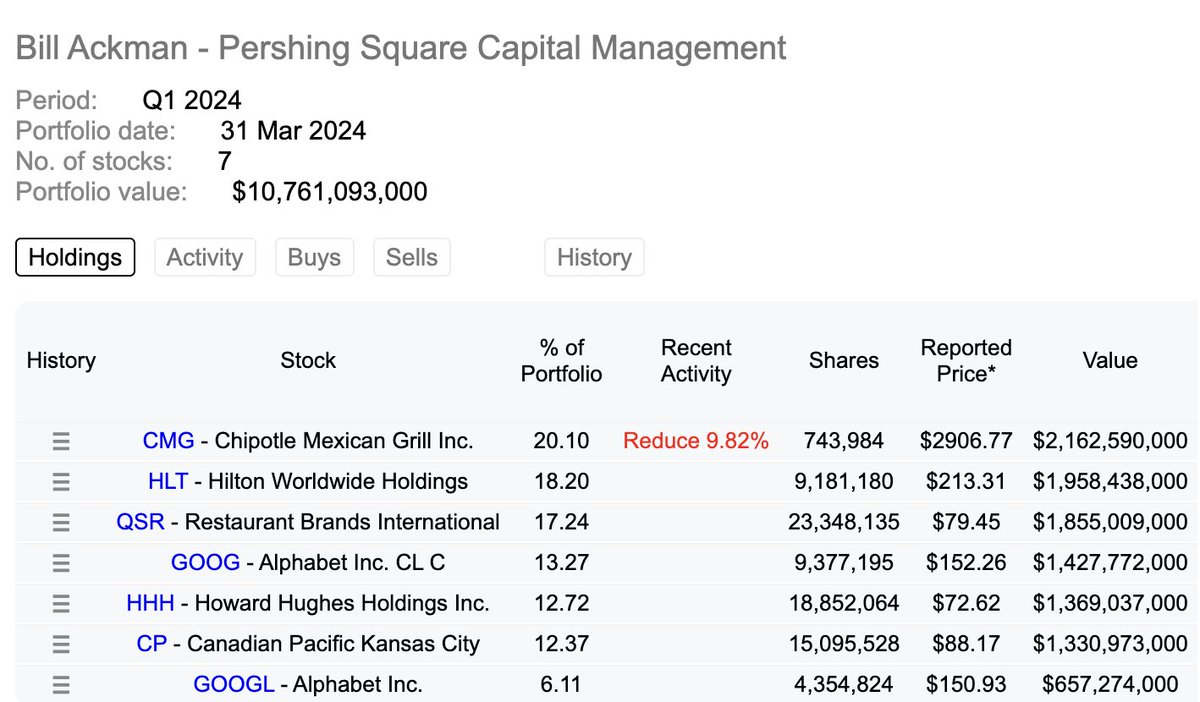Open history icon for GOOG row
The height and width of the screenshot is (702, 1200).
click(61, 563)
